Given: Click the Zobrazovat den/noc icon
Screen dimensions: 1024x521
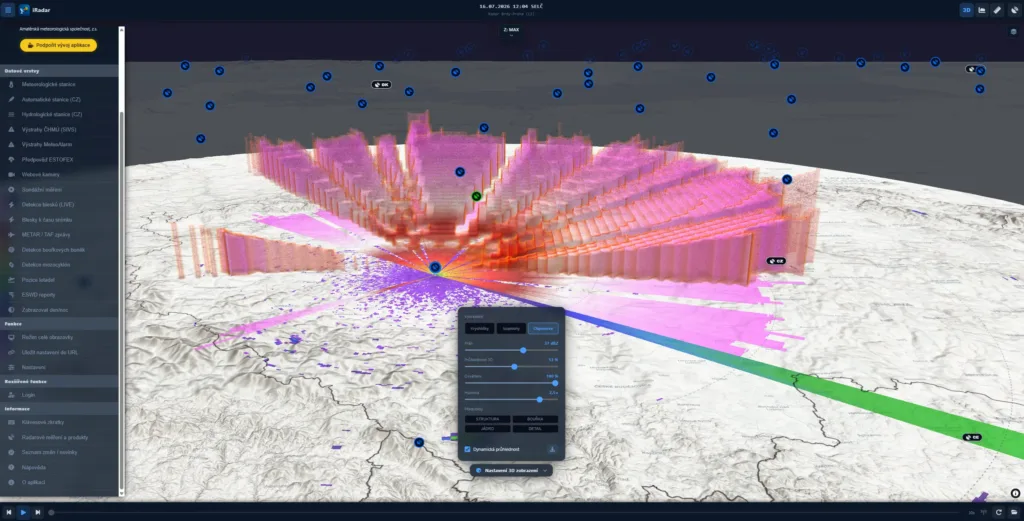Looking at the screenshot, I should (11, 309).
